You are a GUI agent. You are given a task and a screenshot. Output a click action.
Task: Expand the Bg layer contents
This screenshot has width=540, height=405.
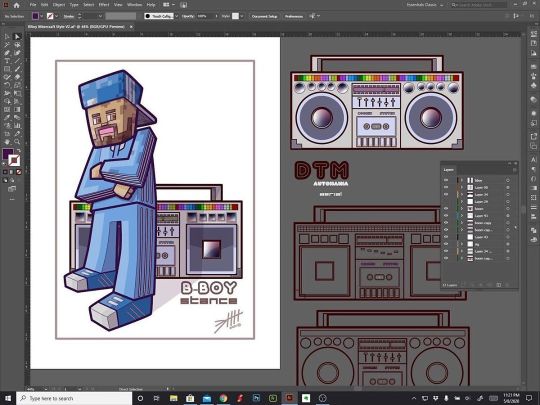click(462, 244)
